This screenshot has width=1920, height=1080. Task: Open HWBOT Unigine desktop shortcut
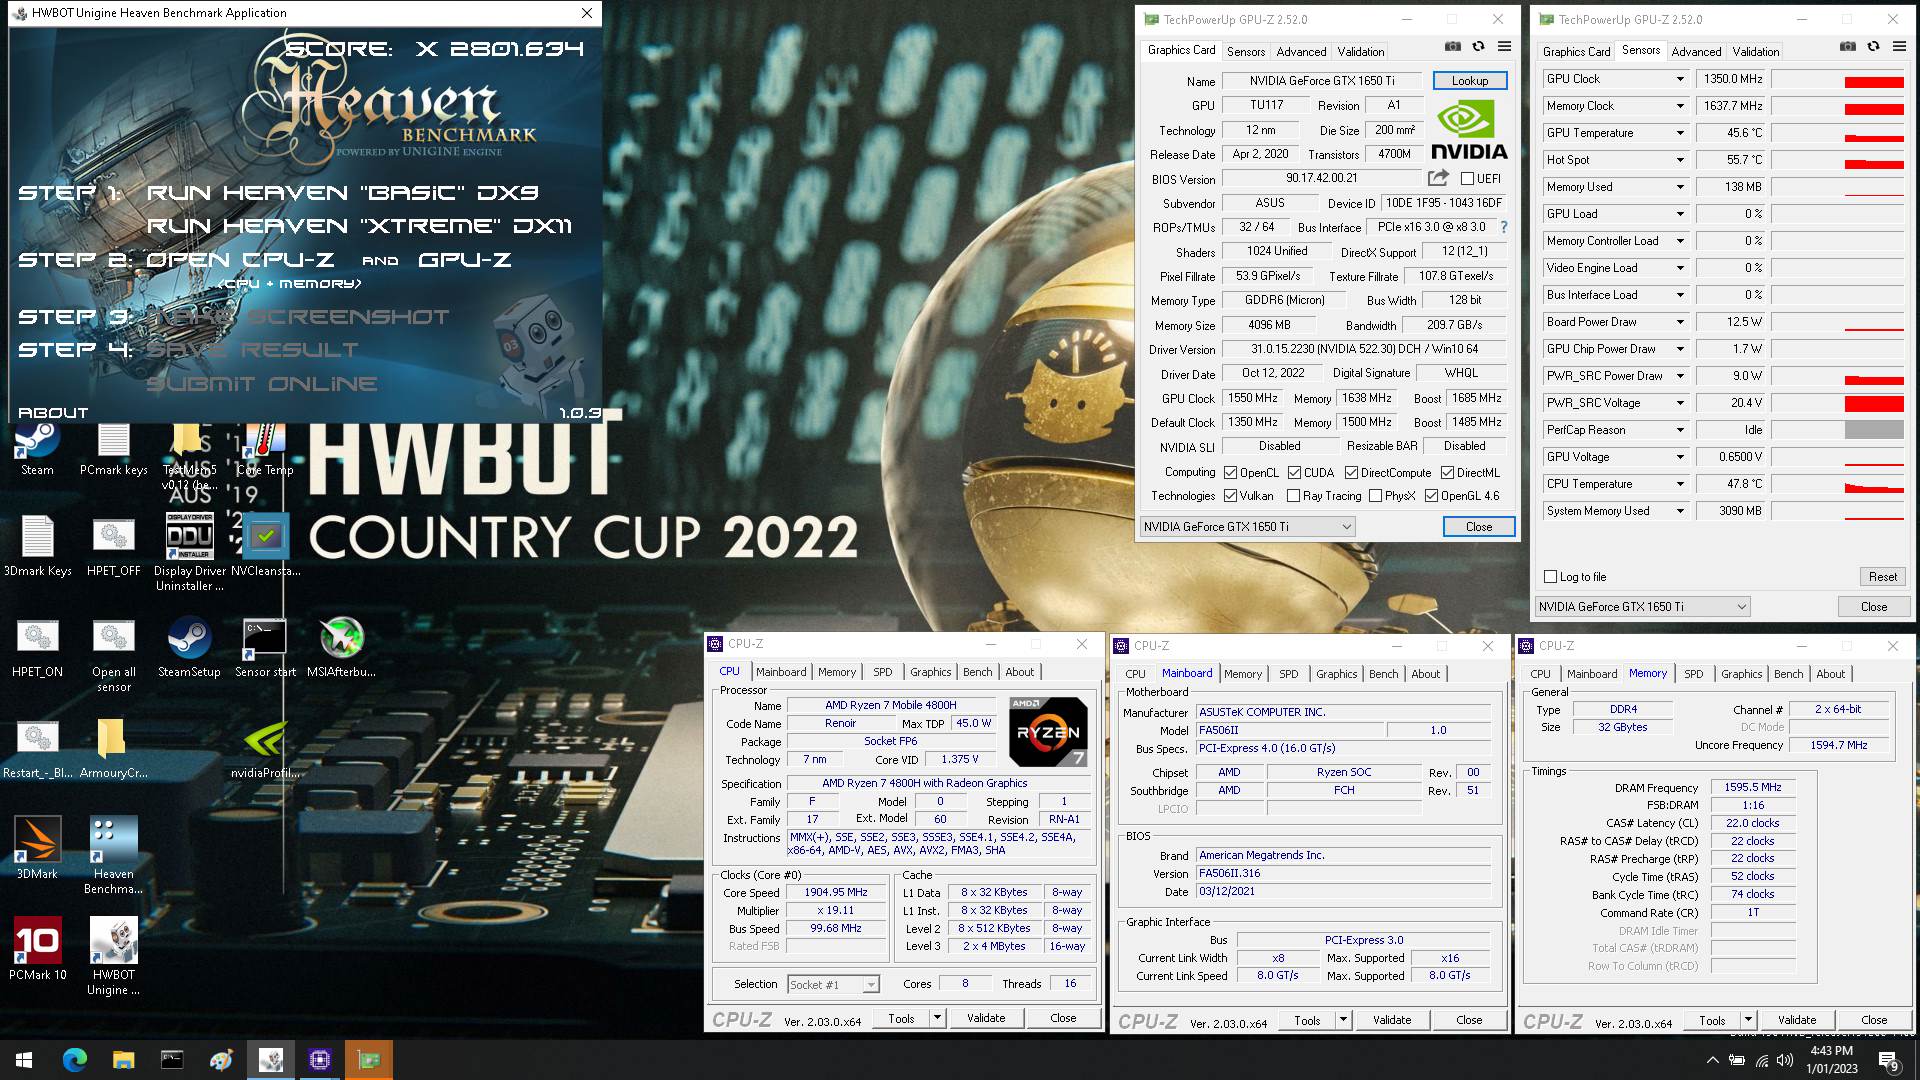pyautogui.click(x=113, y=956)
